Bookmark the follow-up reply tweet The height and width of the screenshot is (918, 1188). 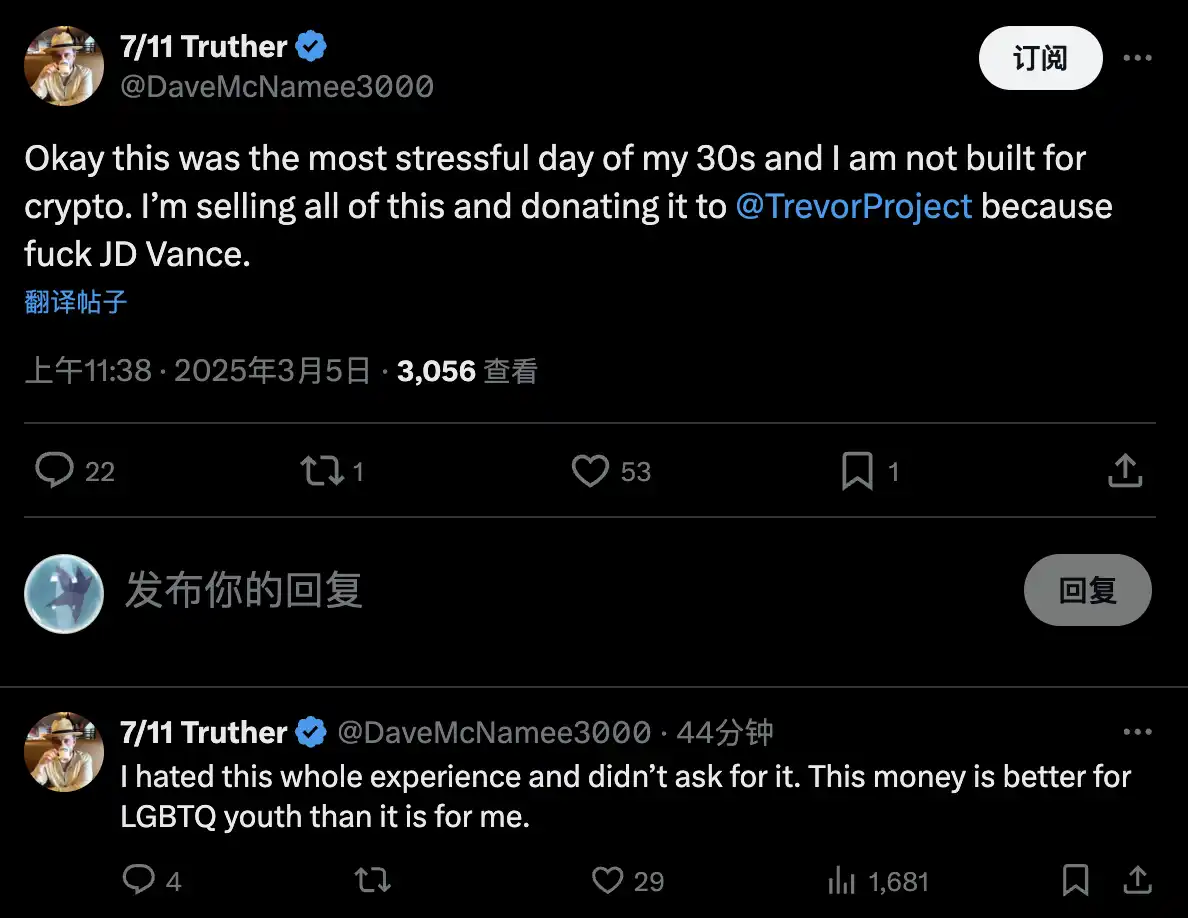1075,880
